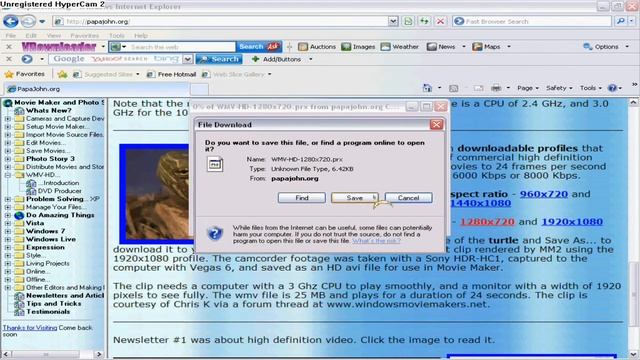Click the red Stop loading icon
The image size is (640, 360).
(440, 21)
